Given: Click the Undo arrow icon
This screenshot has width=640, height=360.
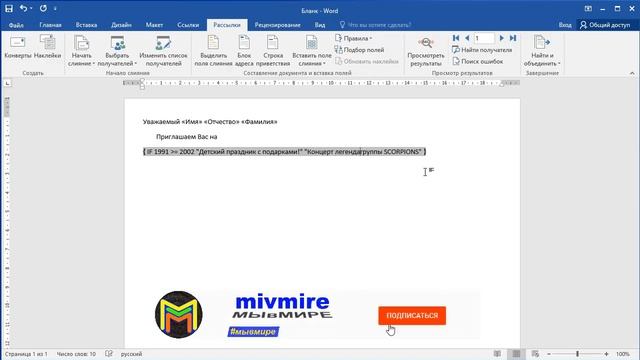Looking at the screenshot, I should (24, 9).
